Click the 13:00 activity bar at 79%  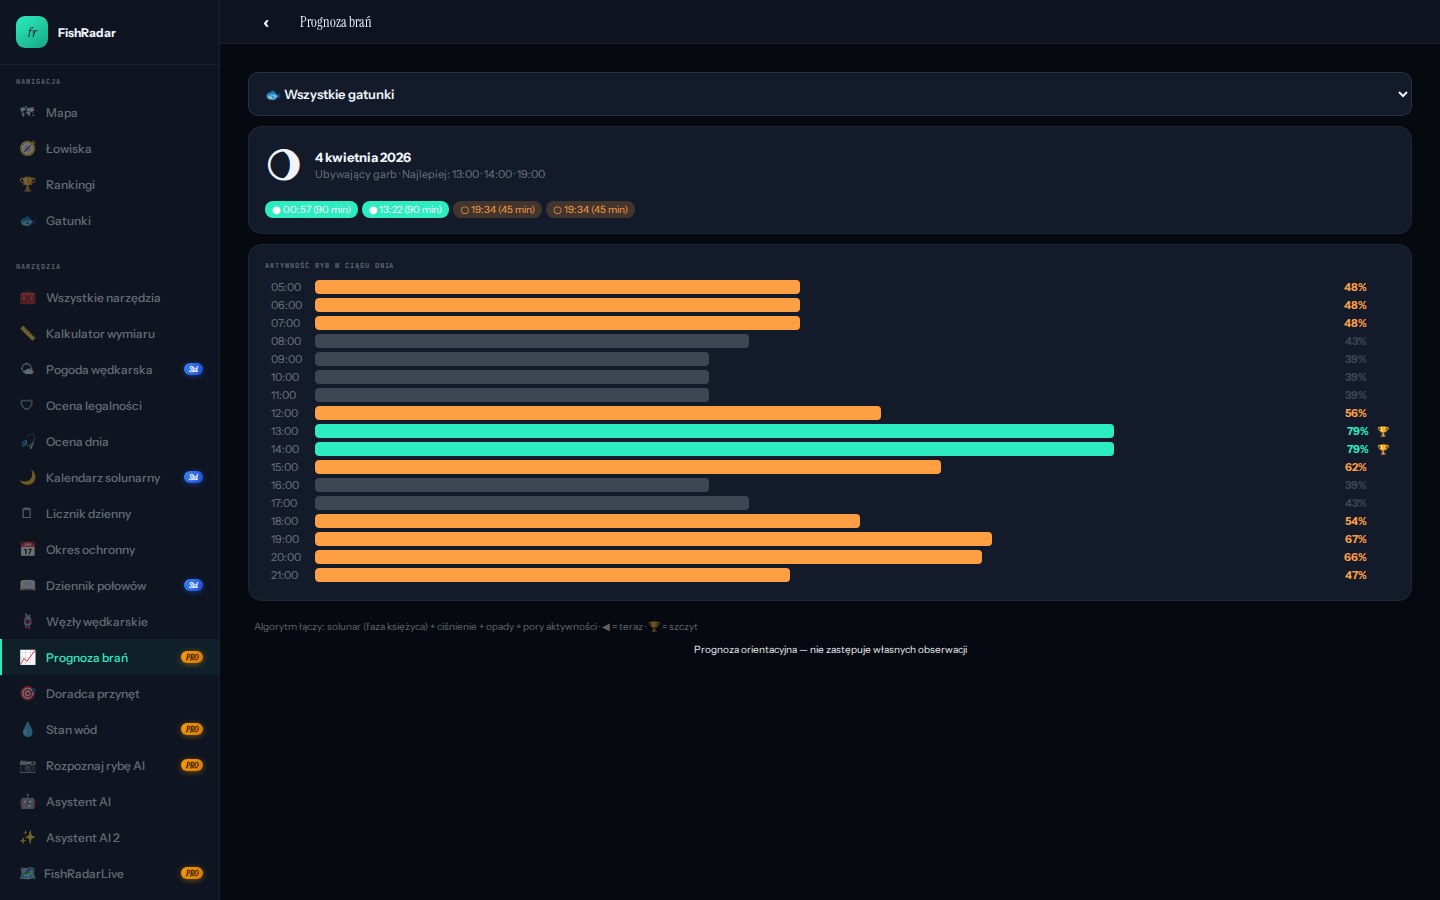pyautogui.click(x=714, y=431)
